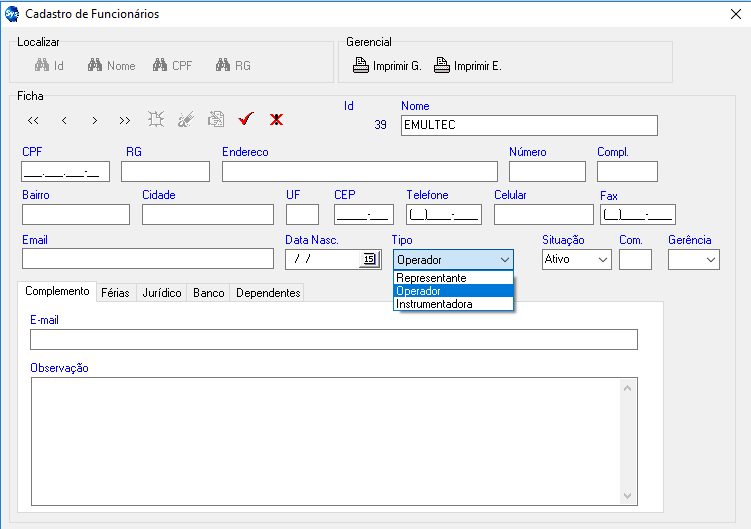Click the Imprimir E. print button
Screen dimensions: 751x529
pyautogui.click(x=467, y=66)
